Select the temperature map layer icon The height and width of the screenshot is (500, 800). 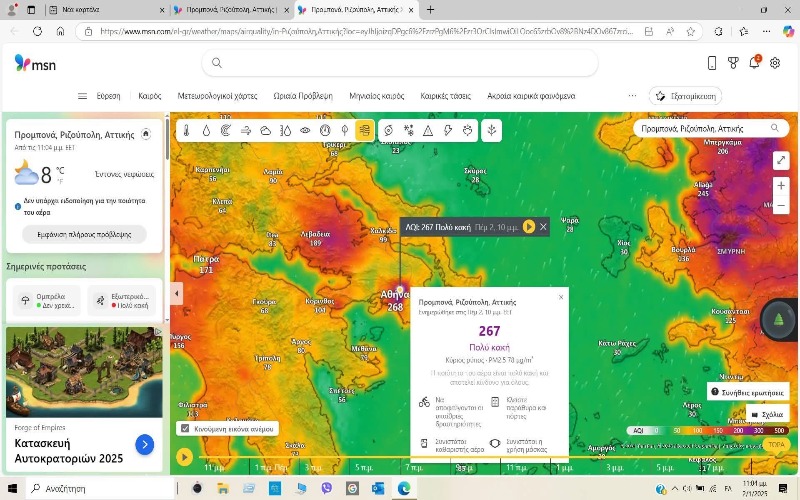pos(187,130)
